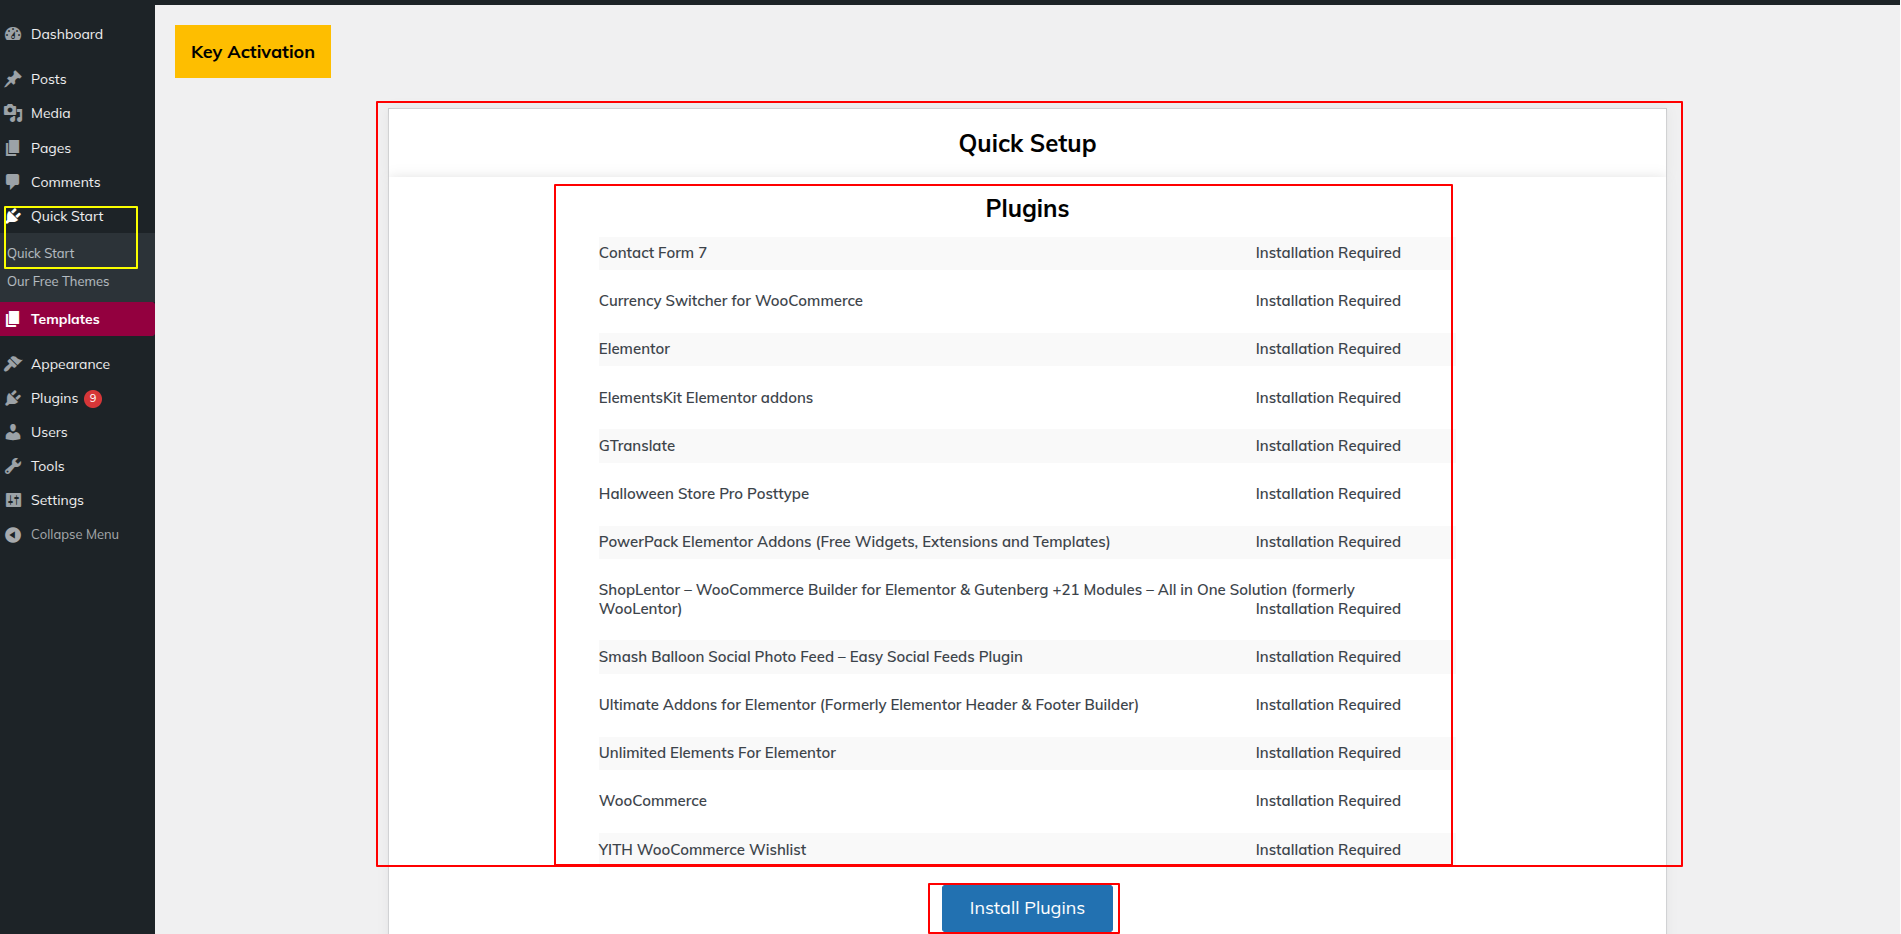
Task: Click the Templates icon in sidebar
Action: click(x=13, y=319)
